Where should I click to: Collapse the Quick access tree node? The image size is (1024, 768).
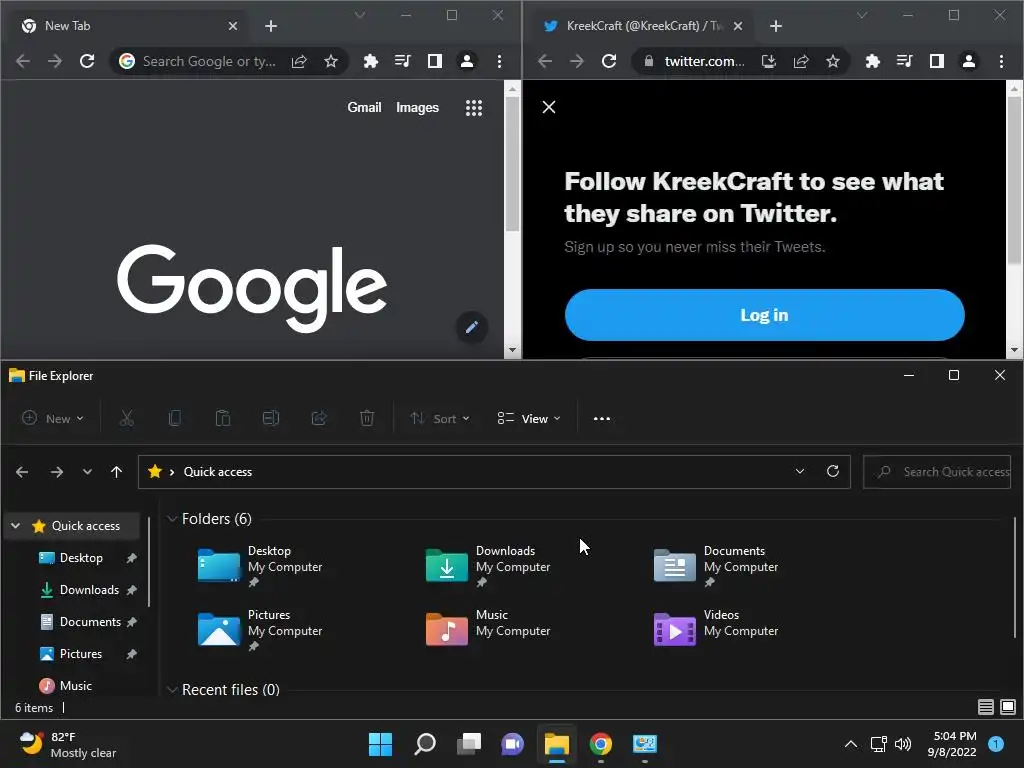point(16,526)
